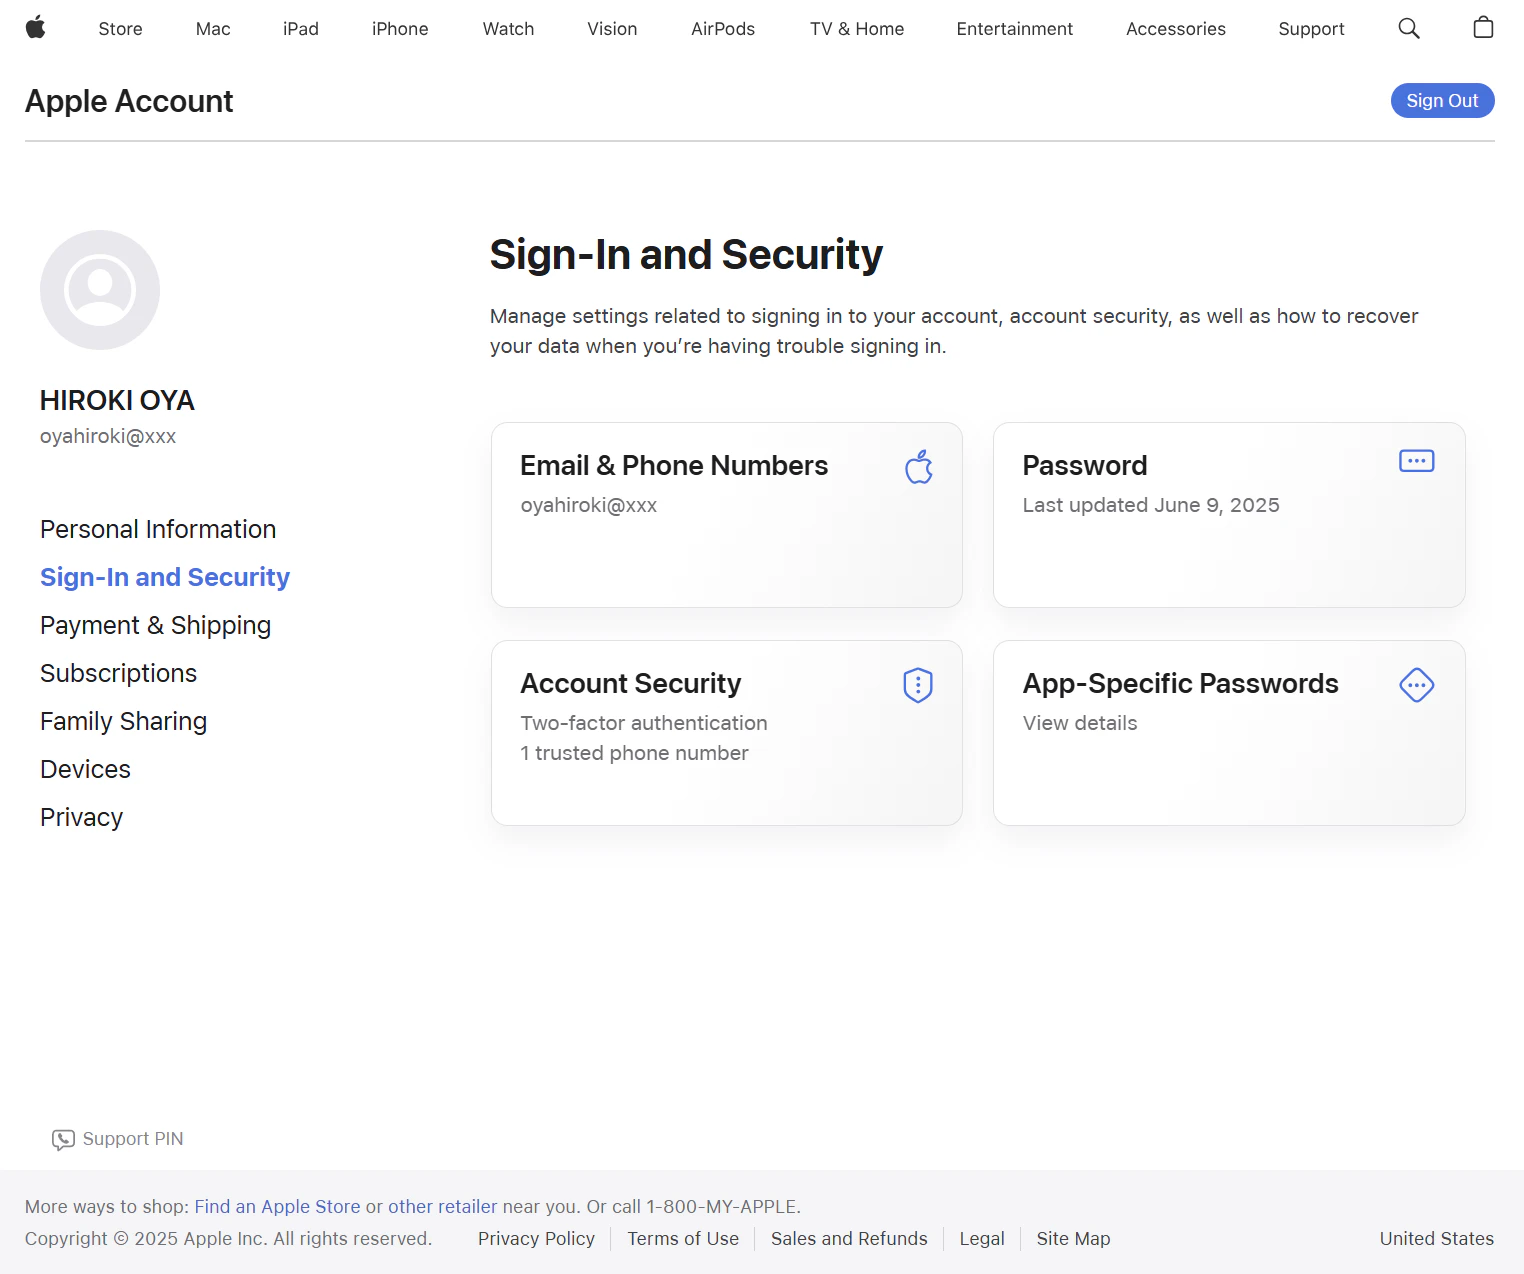Click the Sign Out button
This screenshot has width=1524, height=1274.
pyautogui.click(x=1443, y=100)
